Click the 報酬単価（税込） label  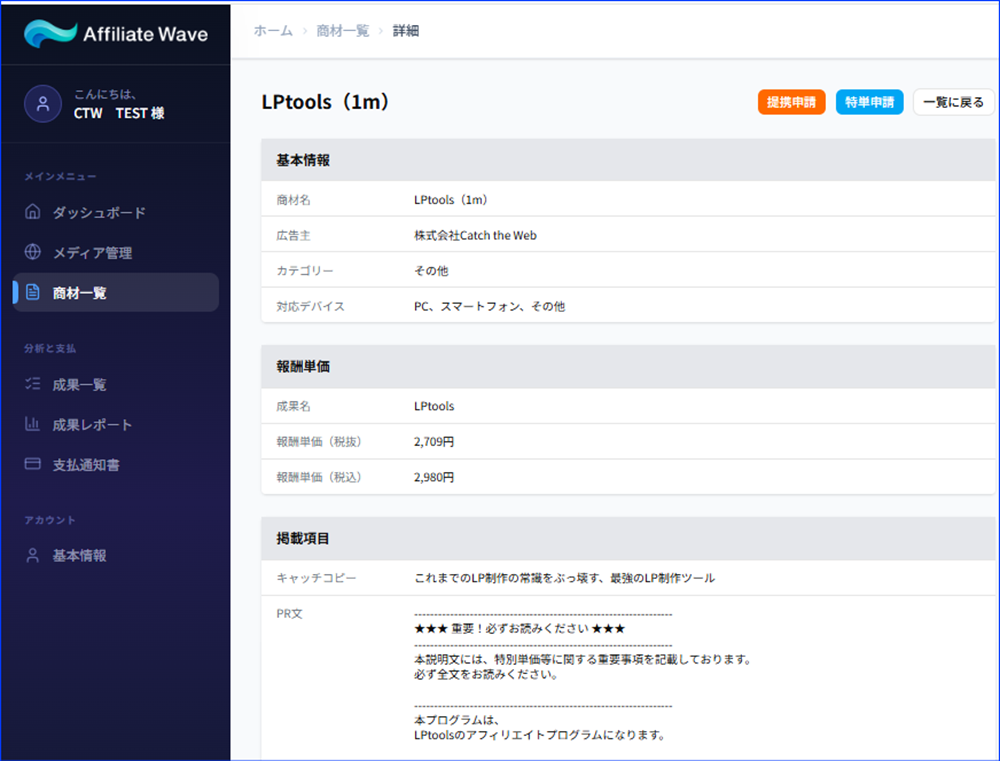(x=319, y=477)
